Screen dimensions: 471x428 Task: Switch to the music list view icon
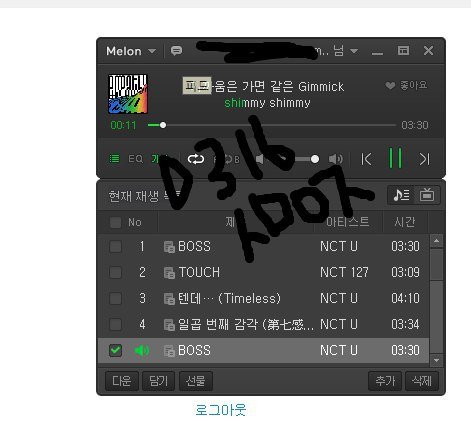401,195
